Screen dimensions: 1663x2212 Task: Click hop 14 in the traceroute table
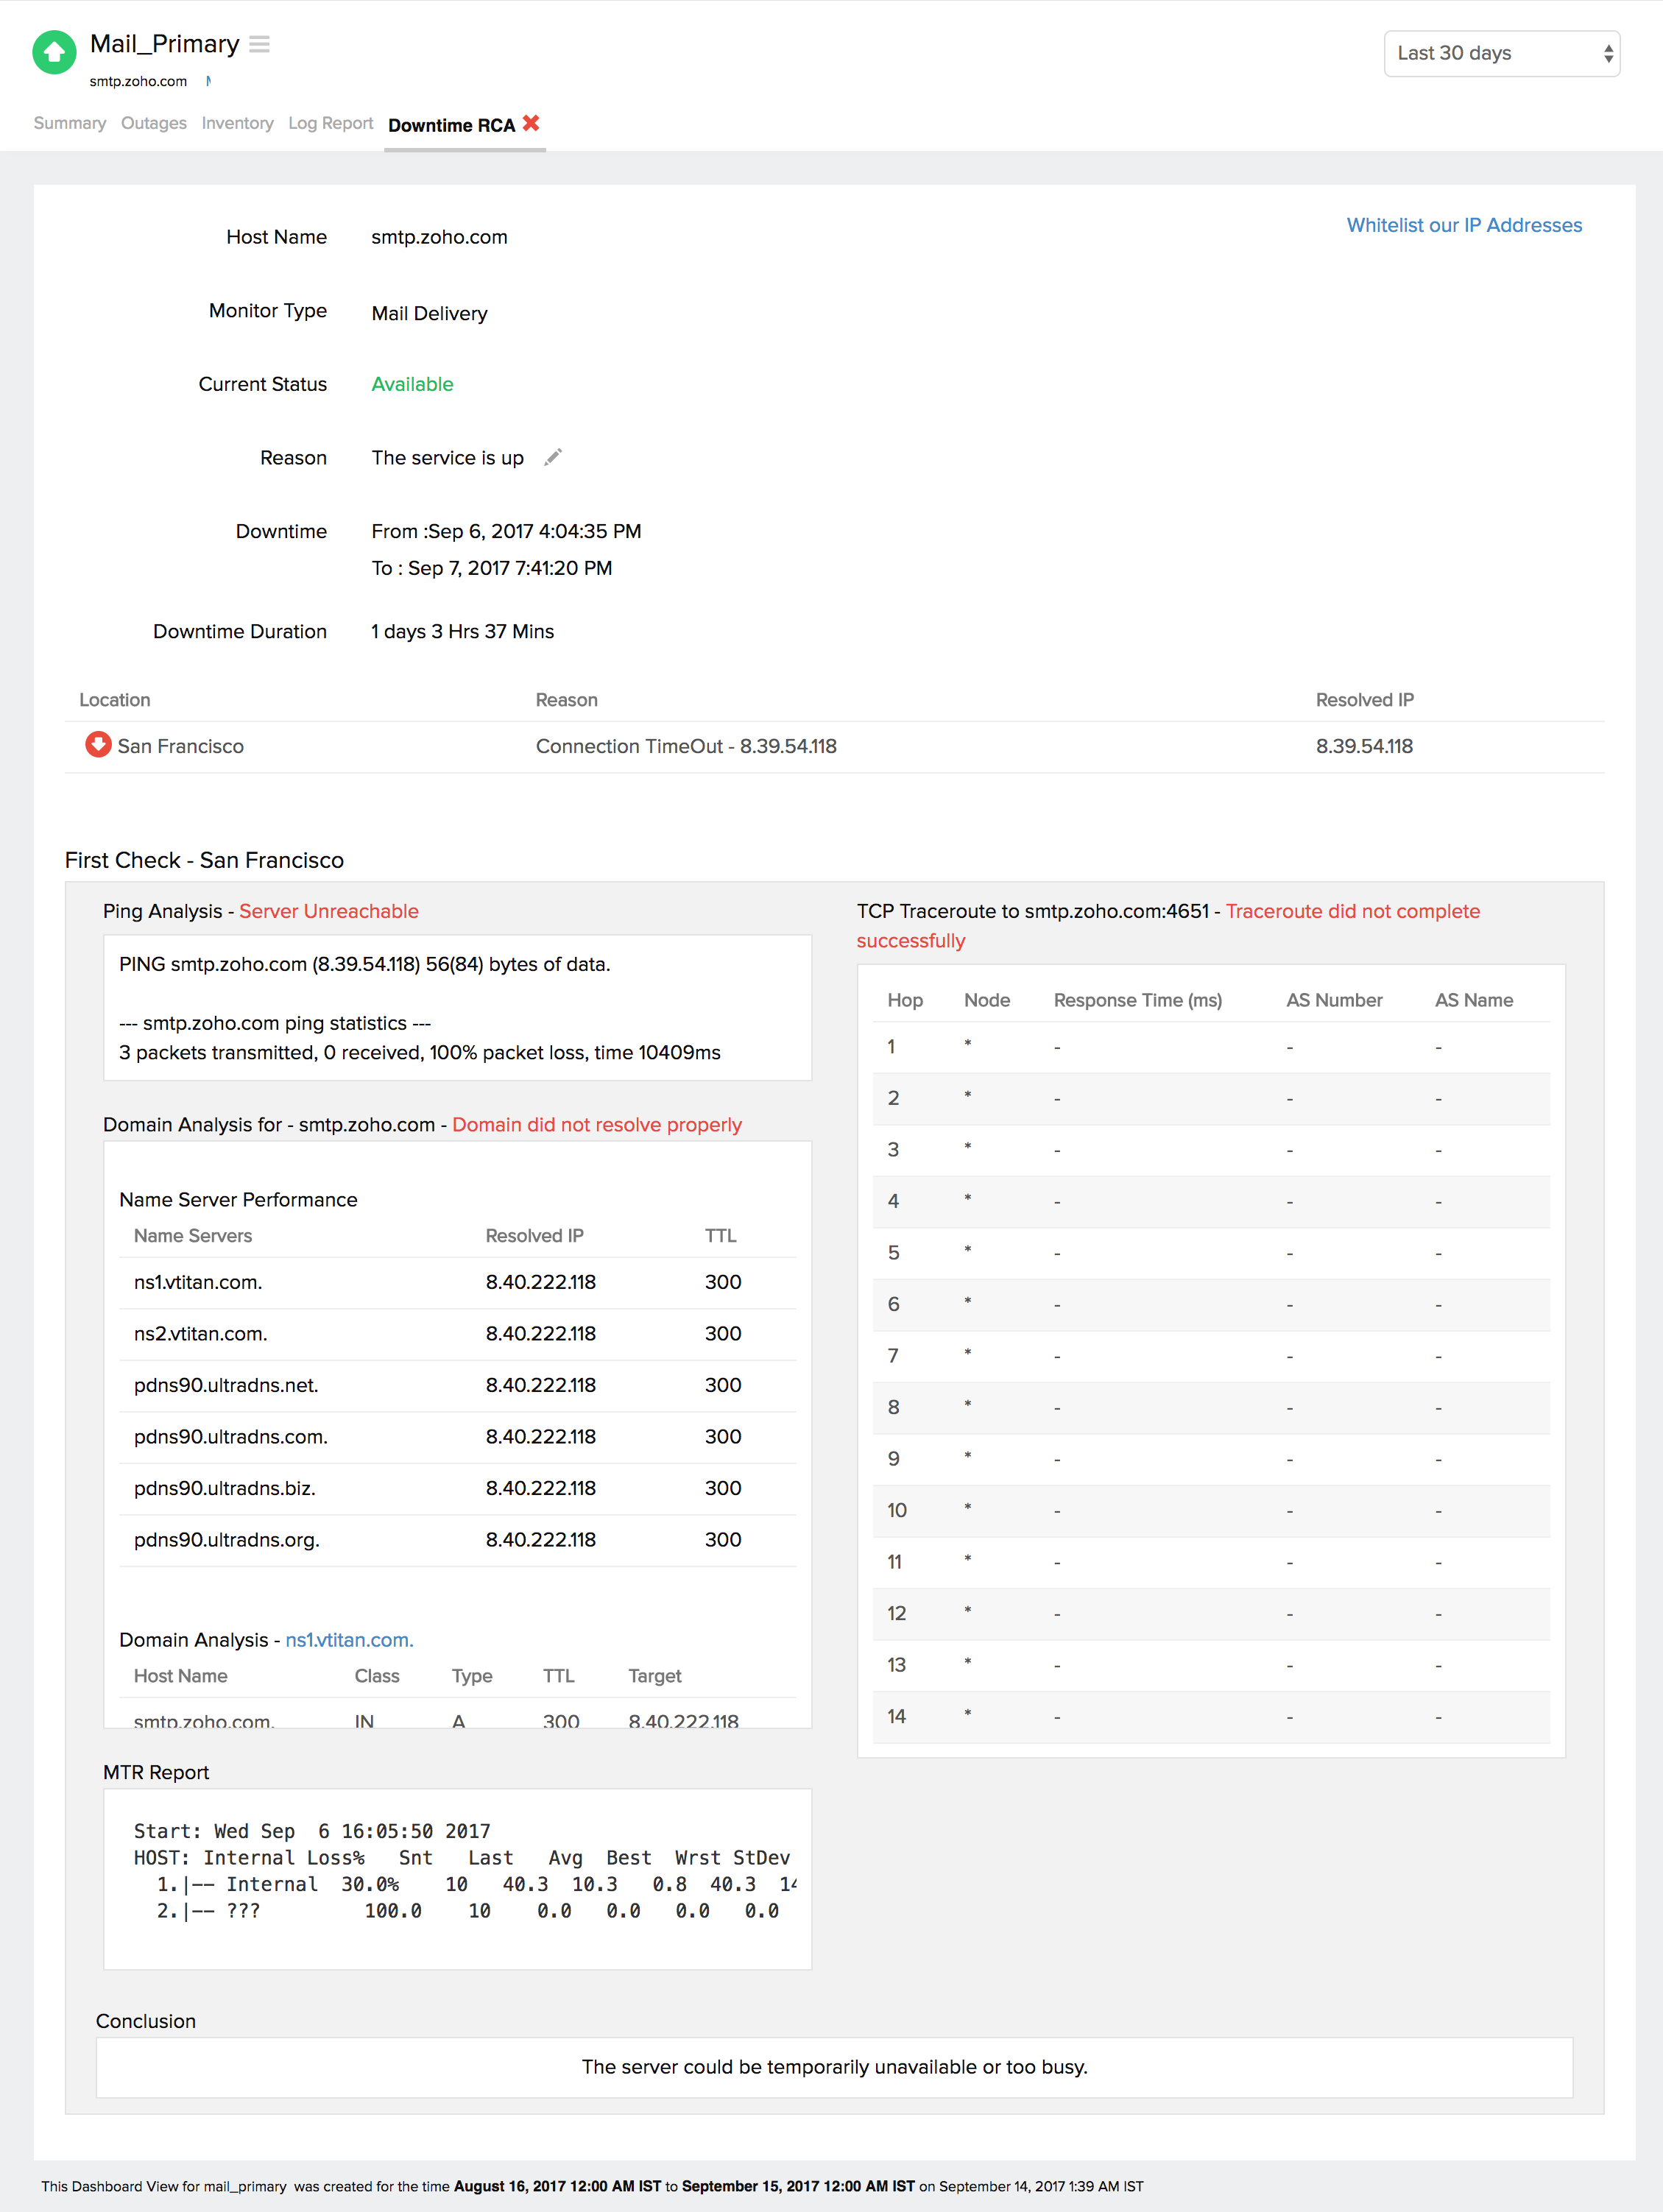point(897,1717)
